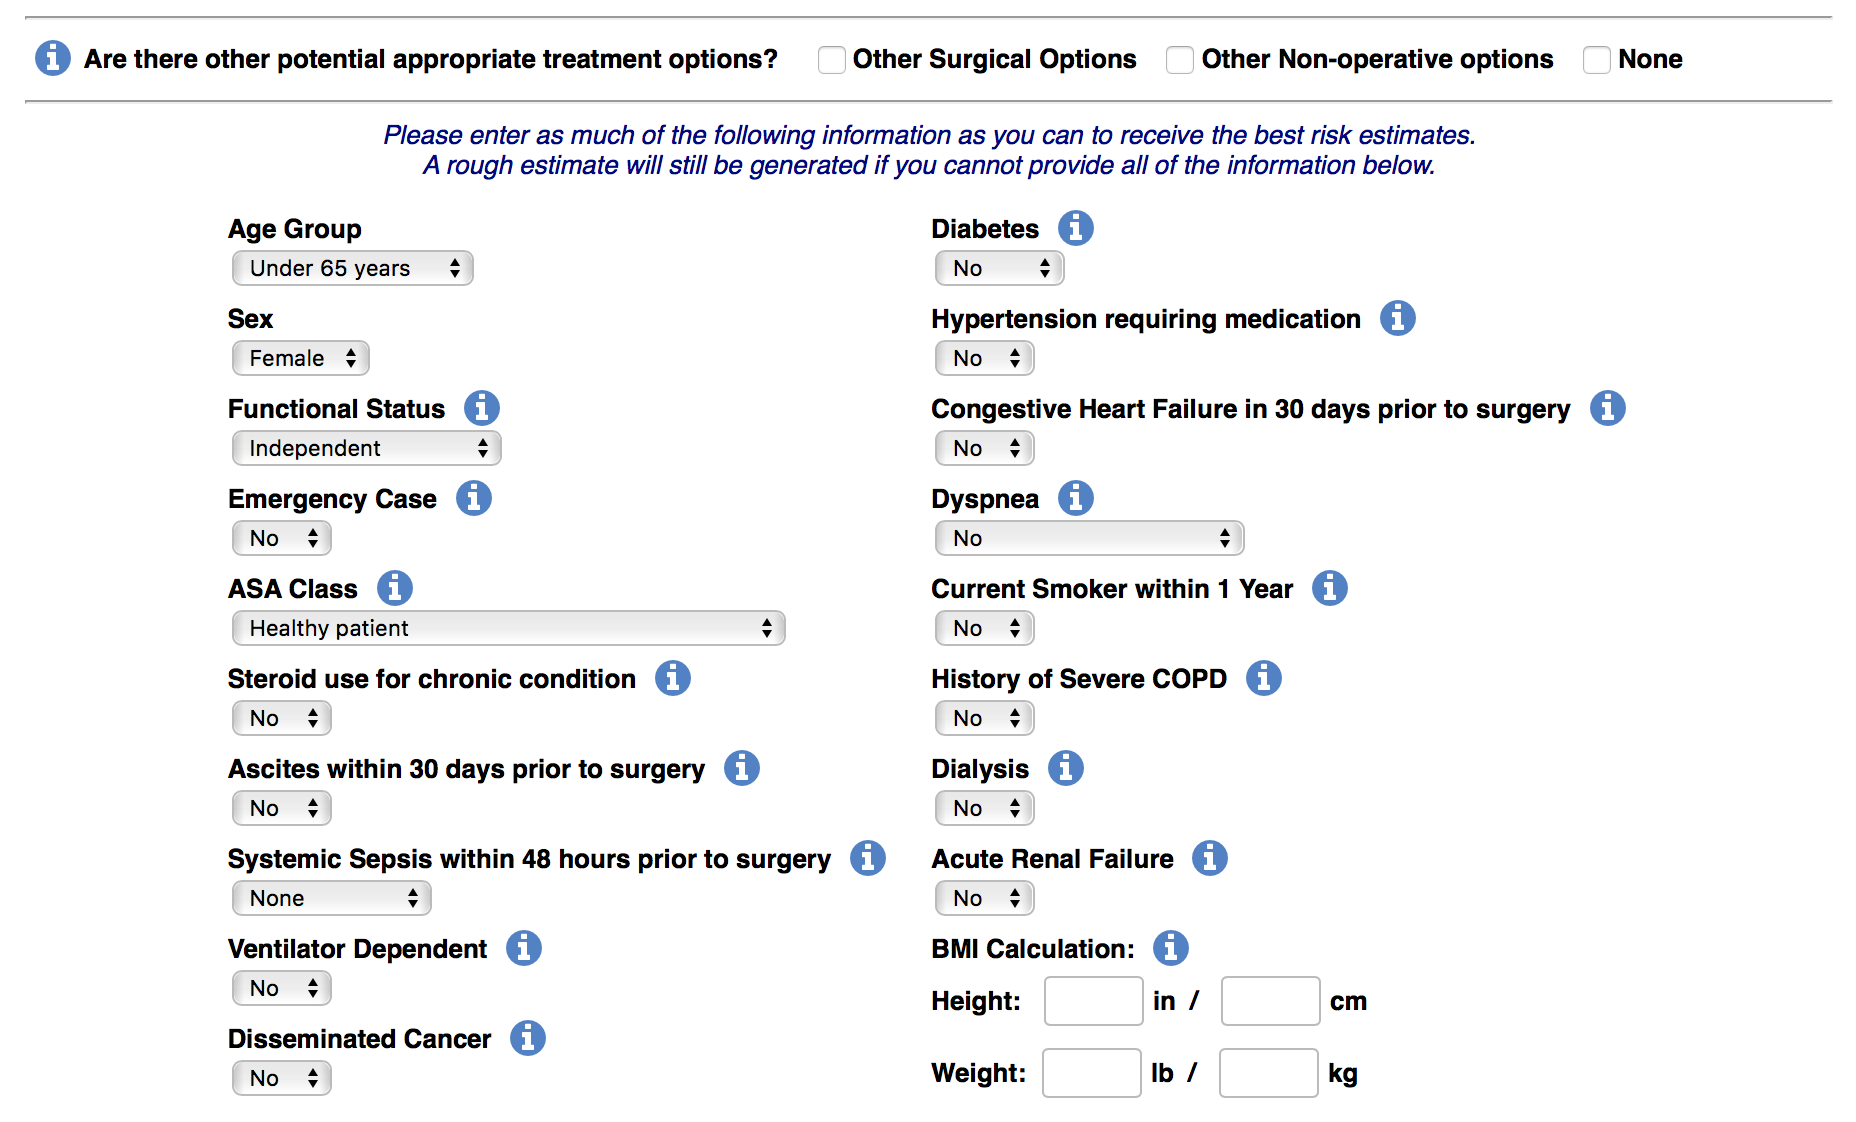Enable Other Non-operative options checkbox
This screenshot has width=1856, height=1122.
[1180, 60]
